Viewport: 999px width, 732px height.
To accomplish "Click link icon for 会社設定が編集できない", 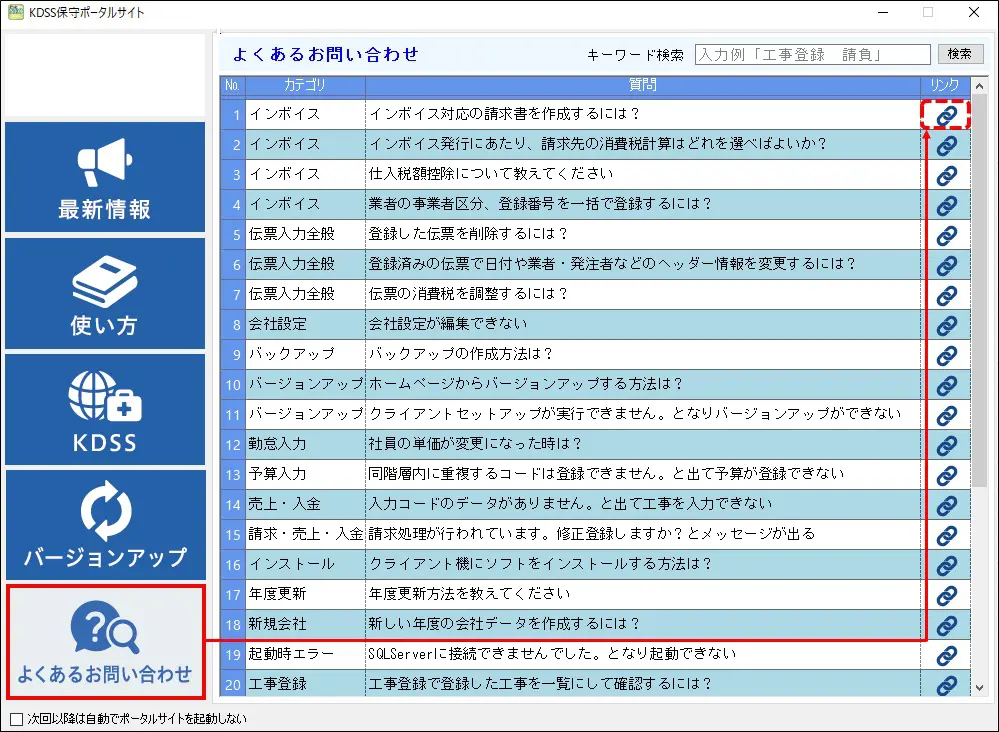I will tap(946, 325).
